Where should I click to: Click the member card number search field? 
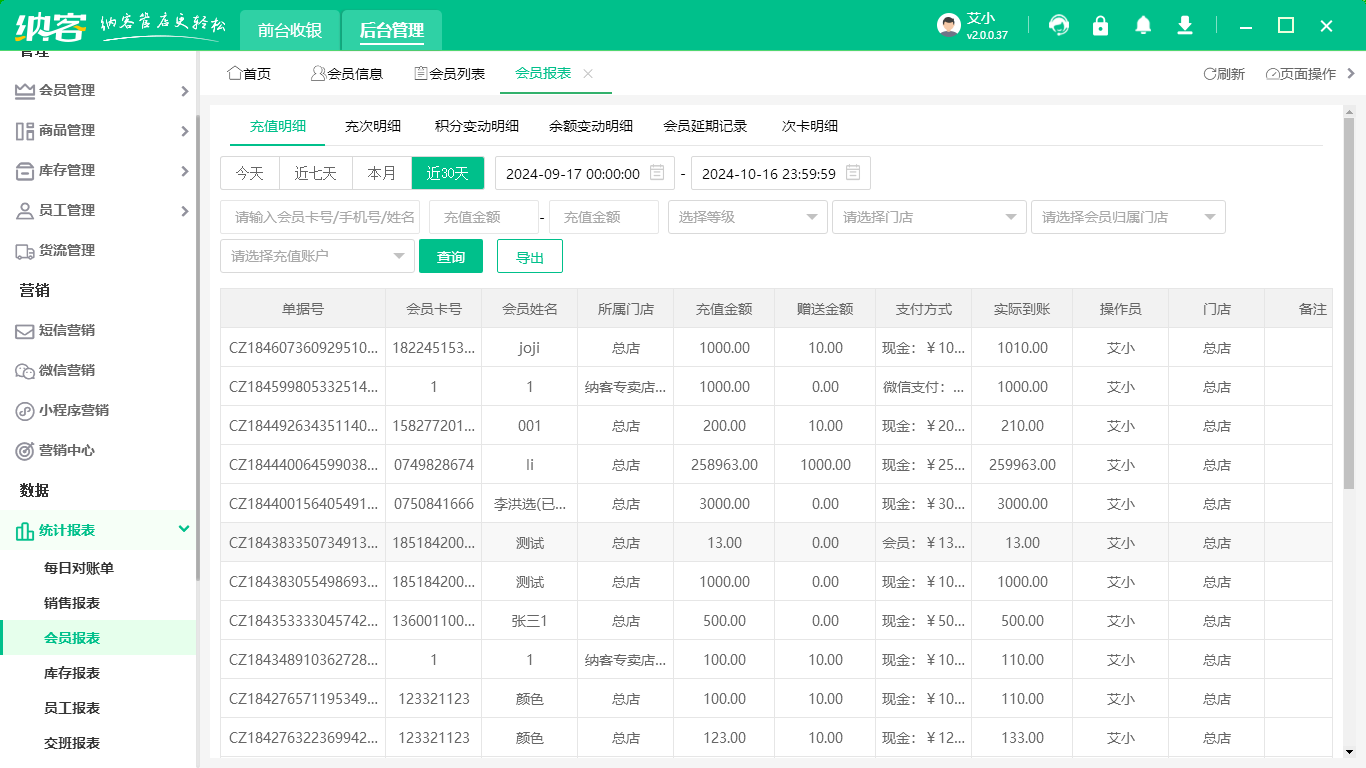324,217
